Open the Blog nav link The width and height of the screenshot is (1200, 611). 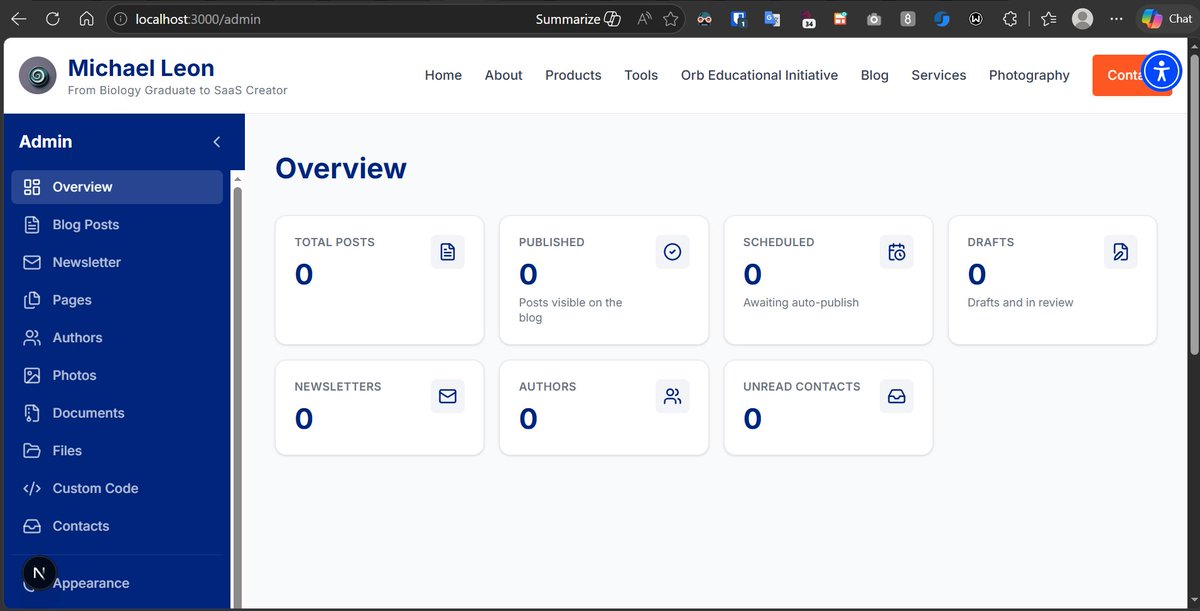[874, 75]
